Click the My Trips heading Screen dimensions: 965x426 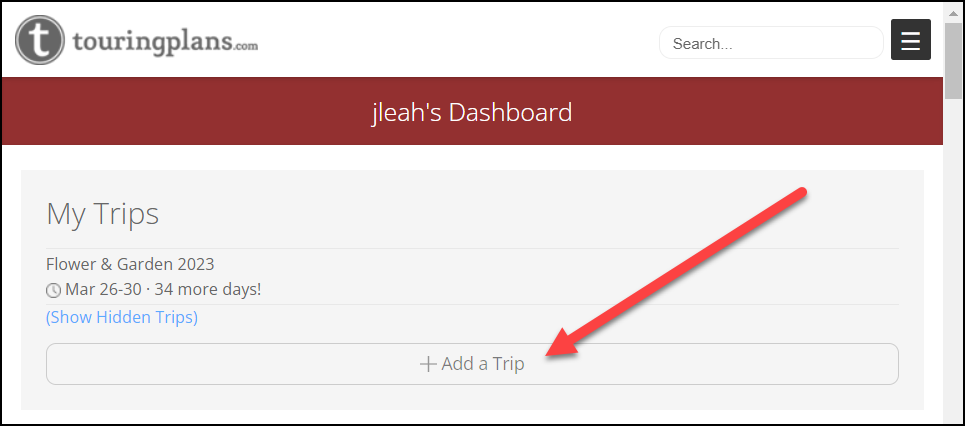click(103, 214)
